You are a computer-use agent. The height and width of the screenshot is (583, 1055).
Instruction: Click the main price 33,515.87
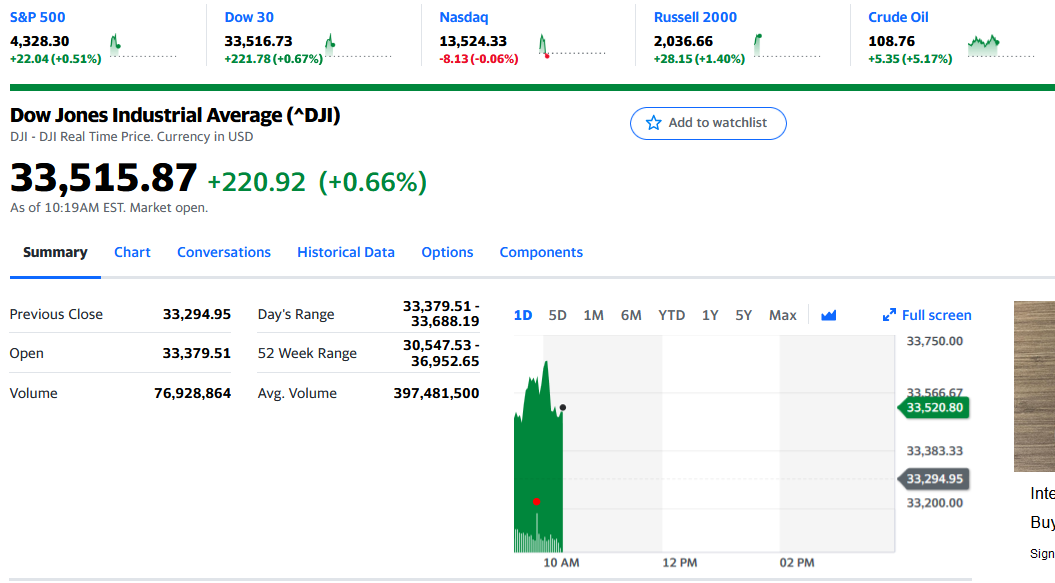point(104,178)
